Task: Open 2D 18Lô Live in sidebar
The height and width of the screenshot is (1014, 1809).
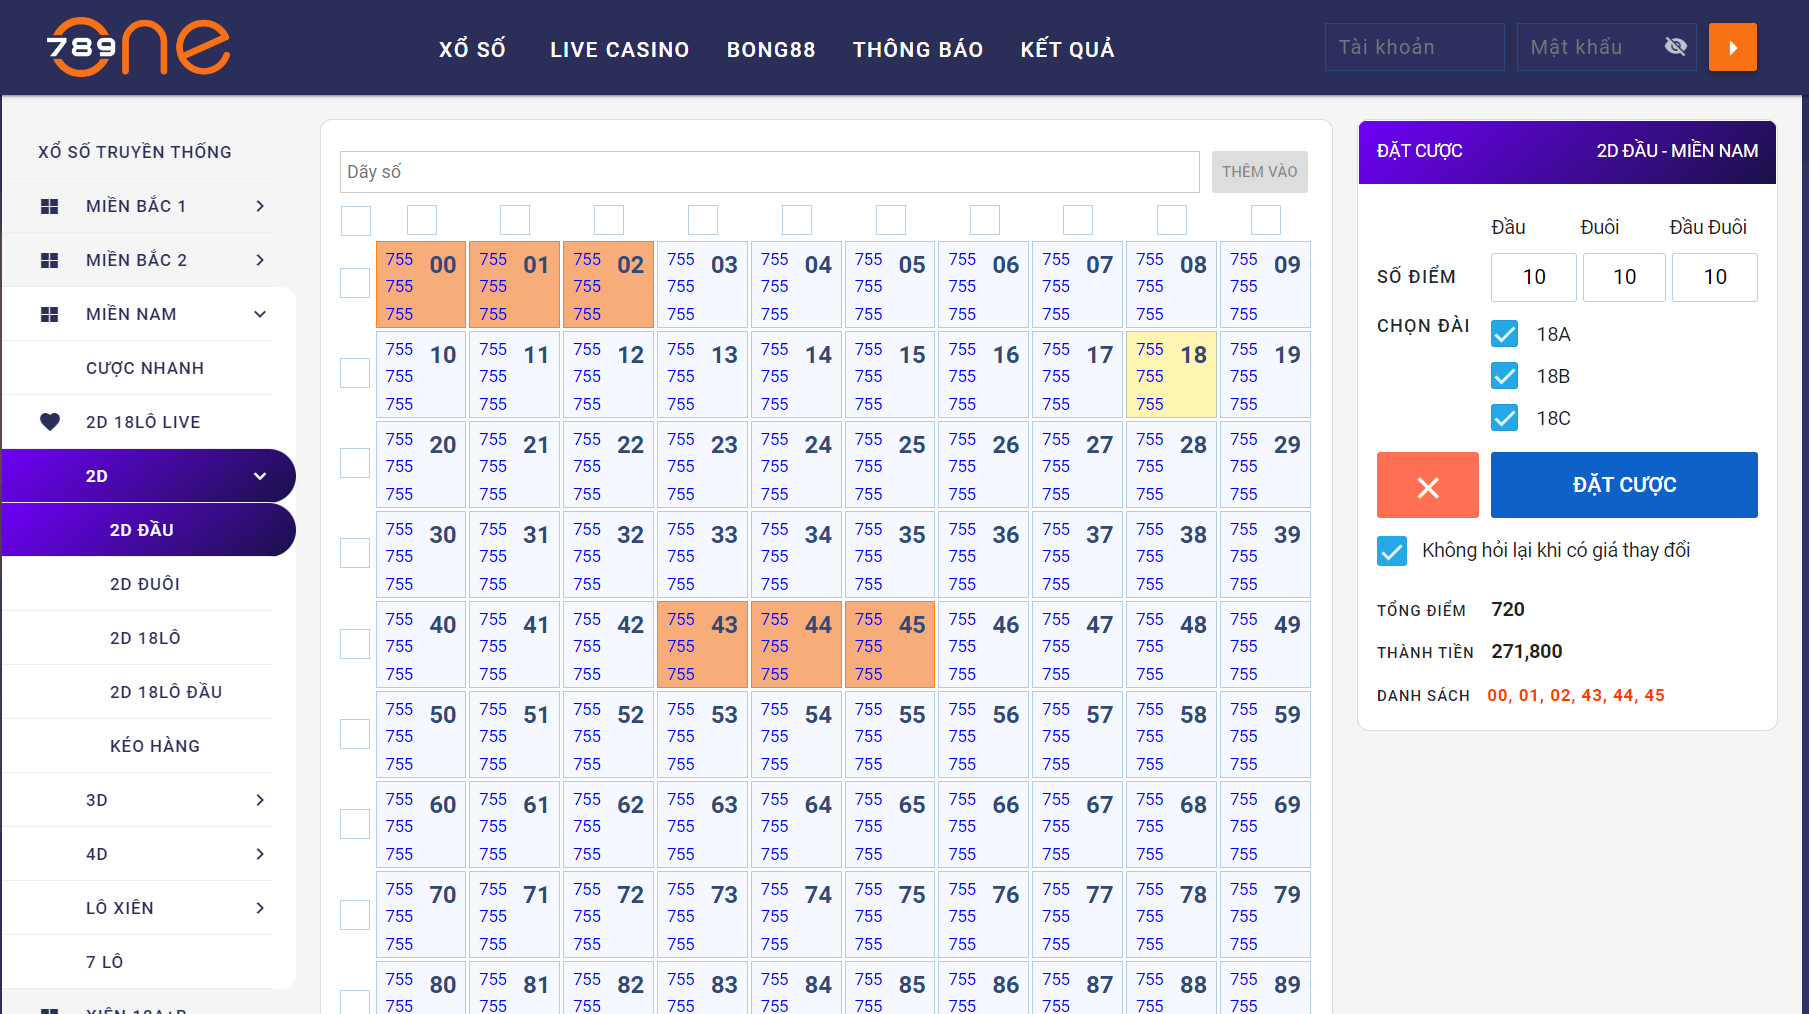Action: tap(143, 422)
